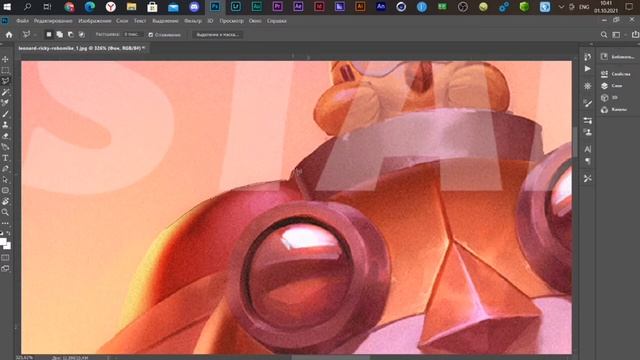
Task: Open the Просмотр menu
Action: pyautogui.click(x=231, y=21)
